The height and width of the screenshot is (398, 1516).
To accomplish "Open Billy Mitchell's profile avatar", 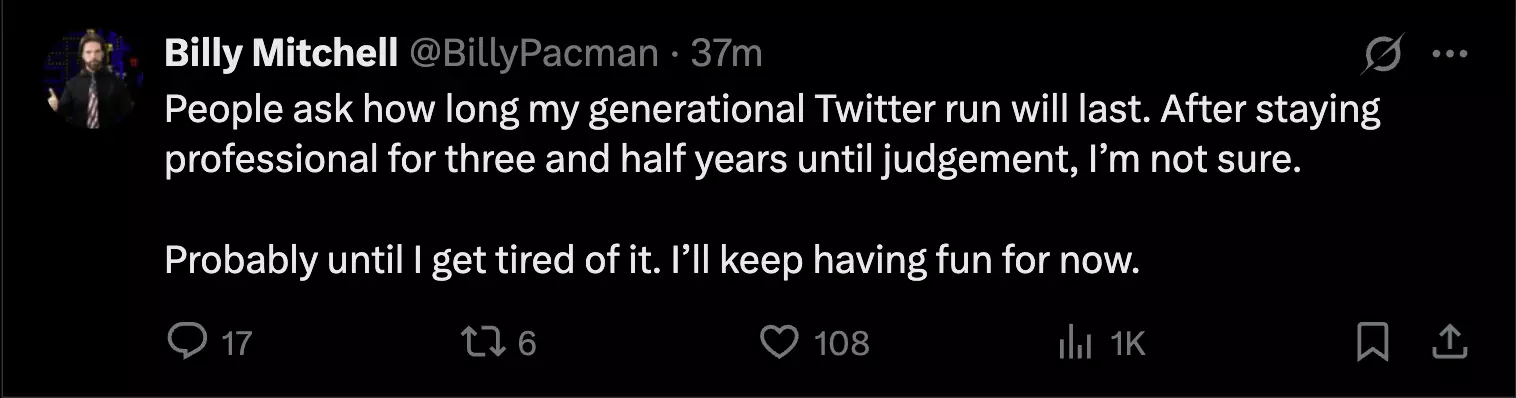I will tap(90, 81).
